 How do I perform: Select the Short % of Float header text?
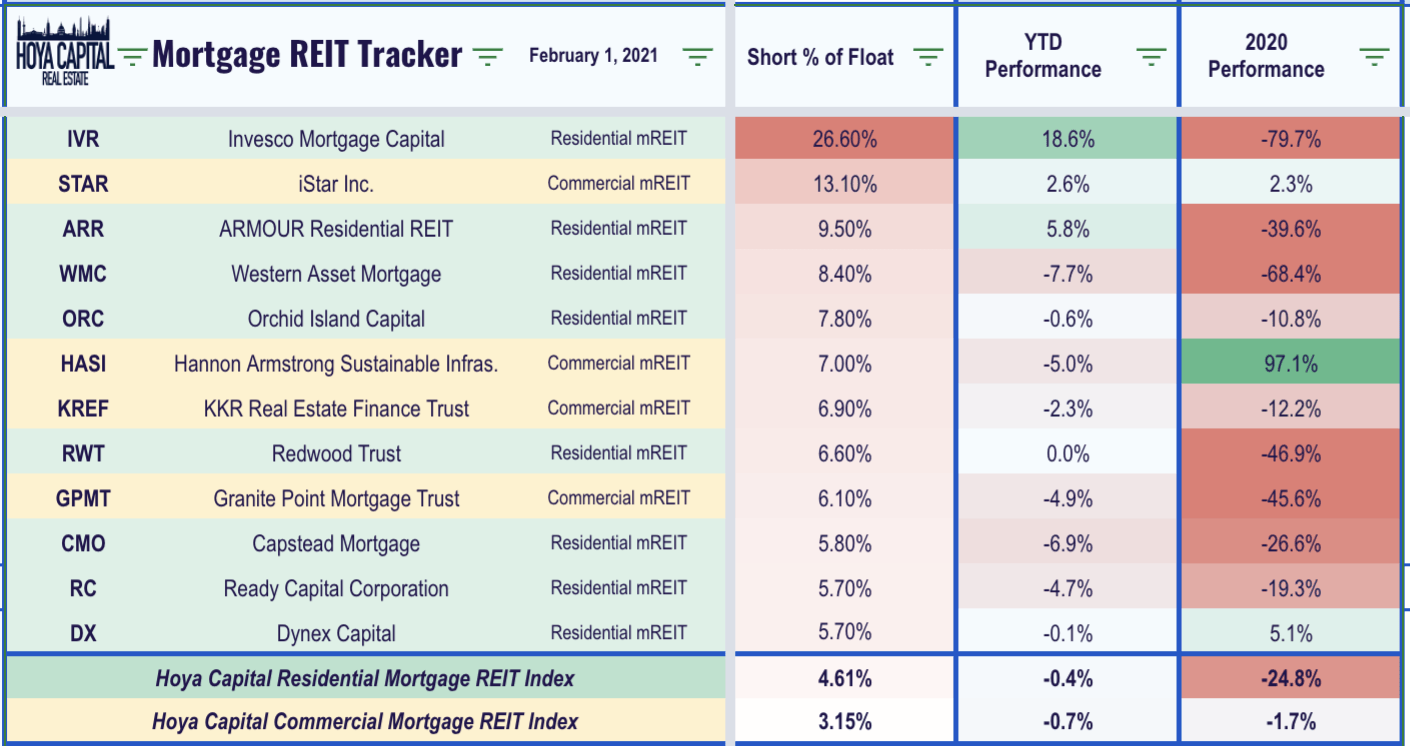coord(820,57)
